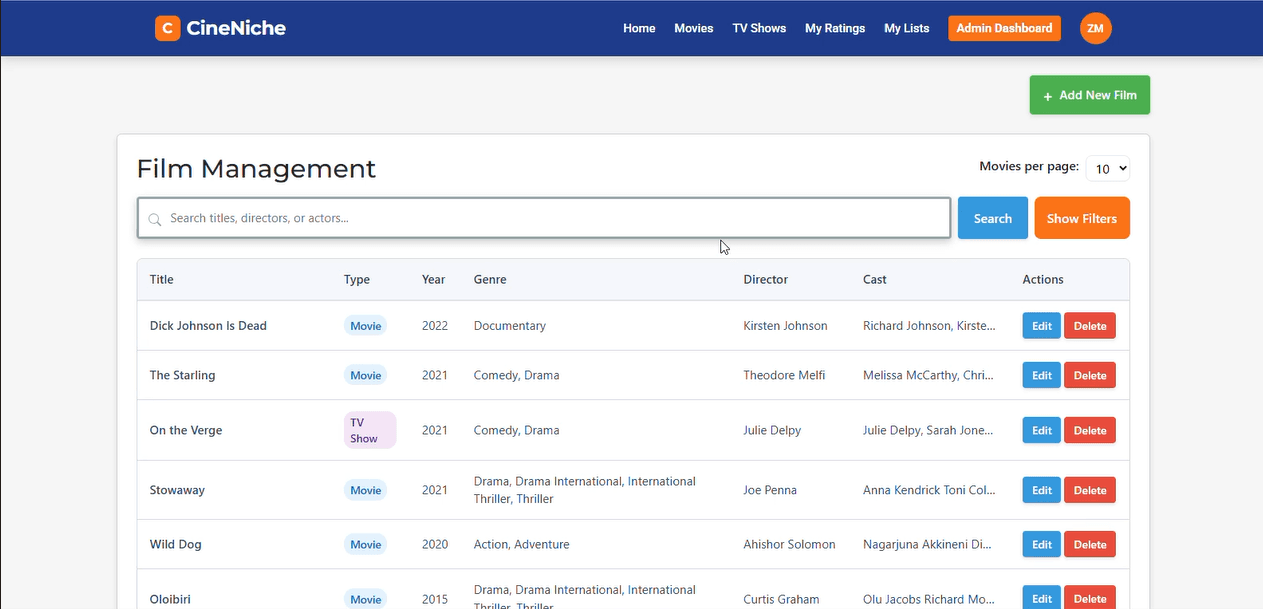1263x609 pixels.
Task: Select the title Dick Johnson Is Dead
Action: coord(208,326)
